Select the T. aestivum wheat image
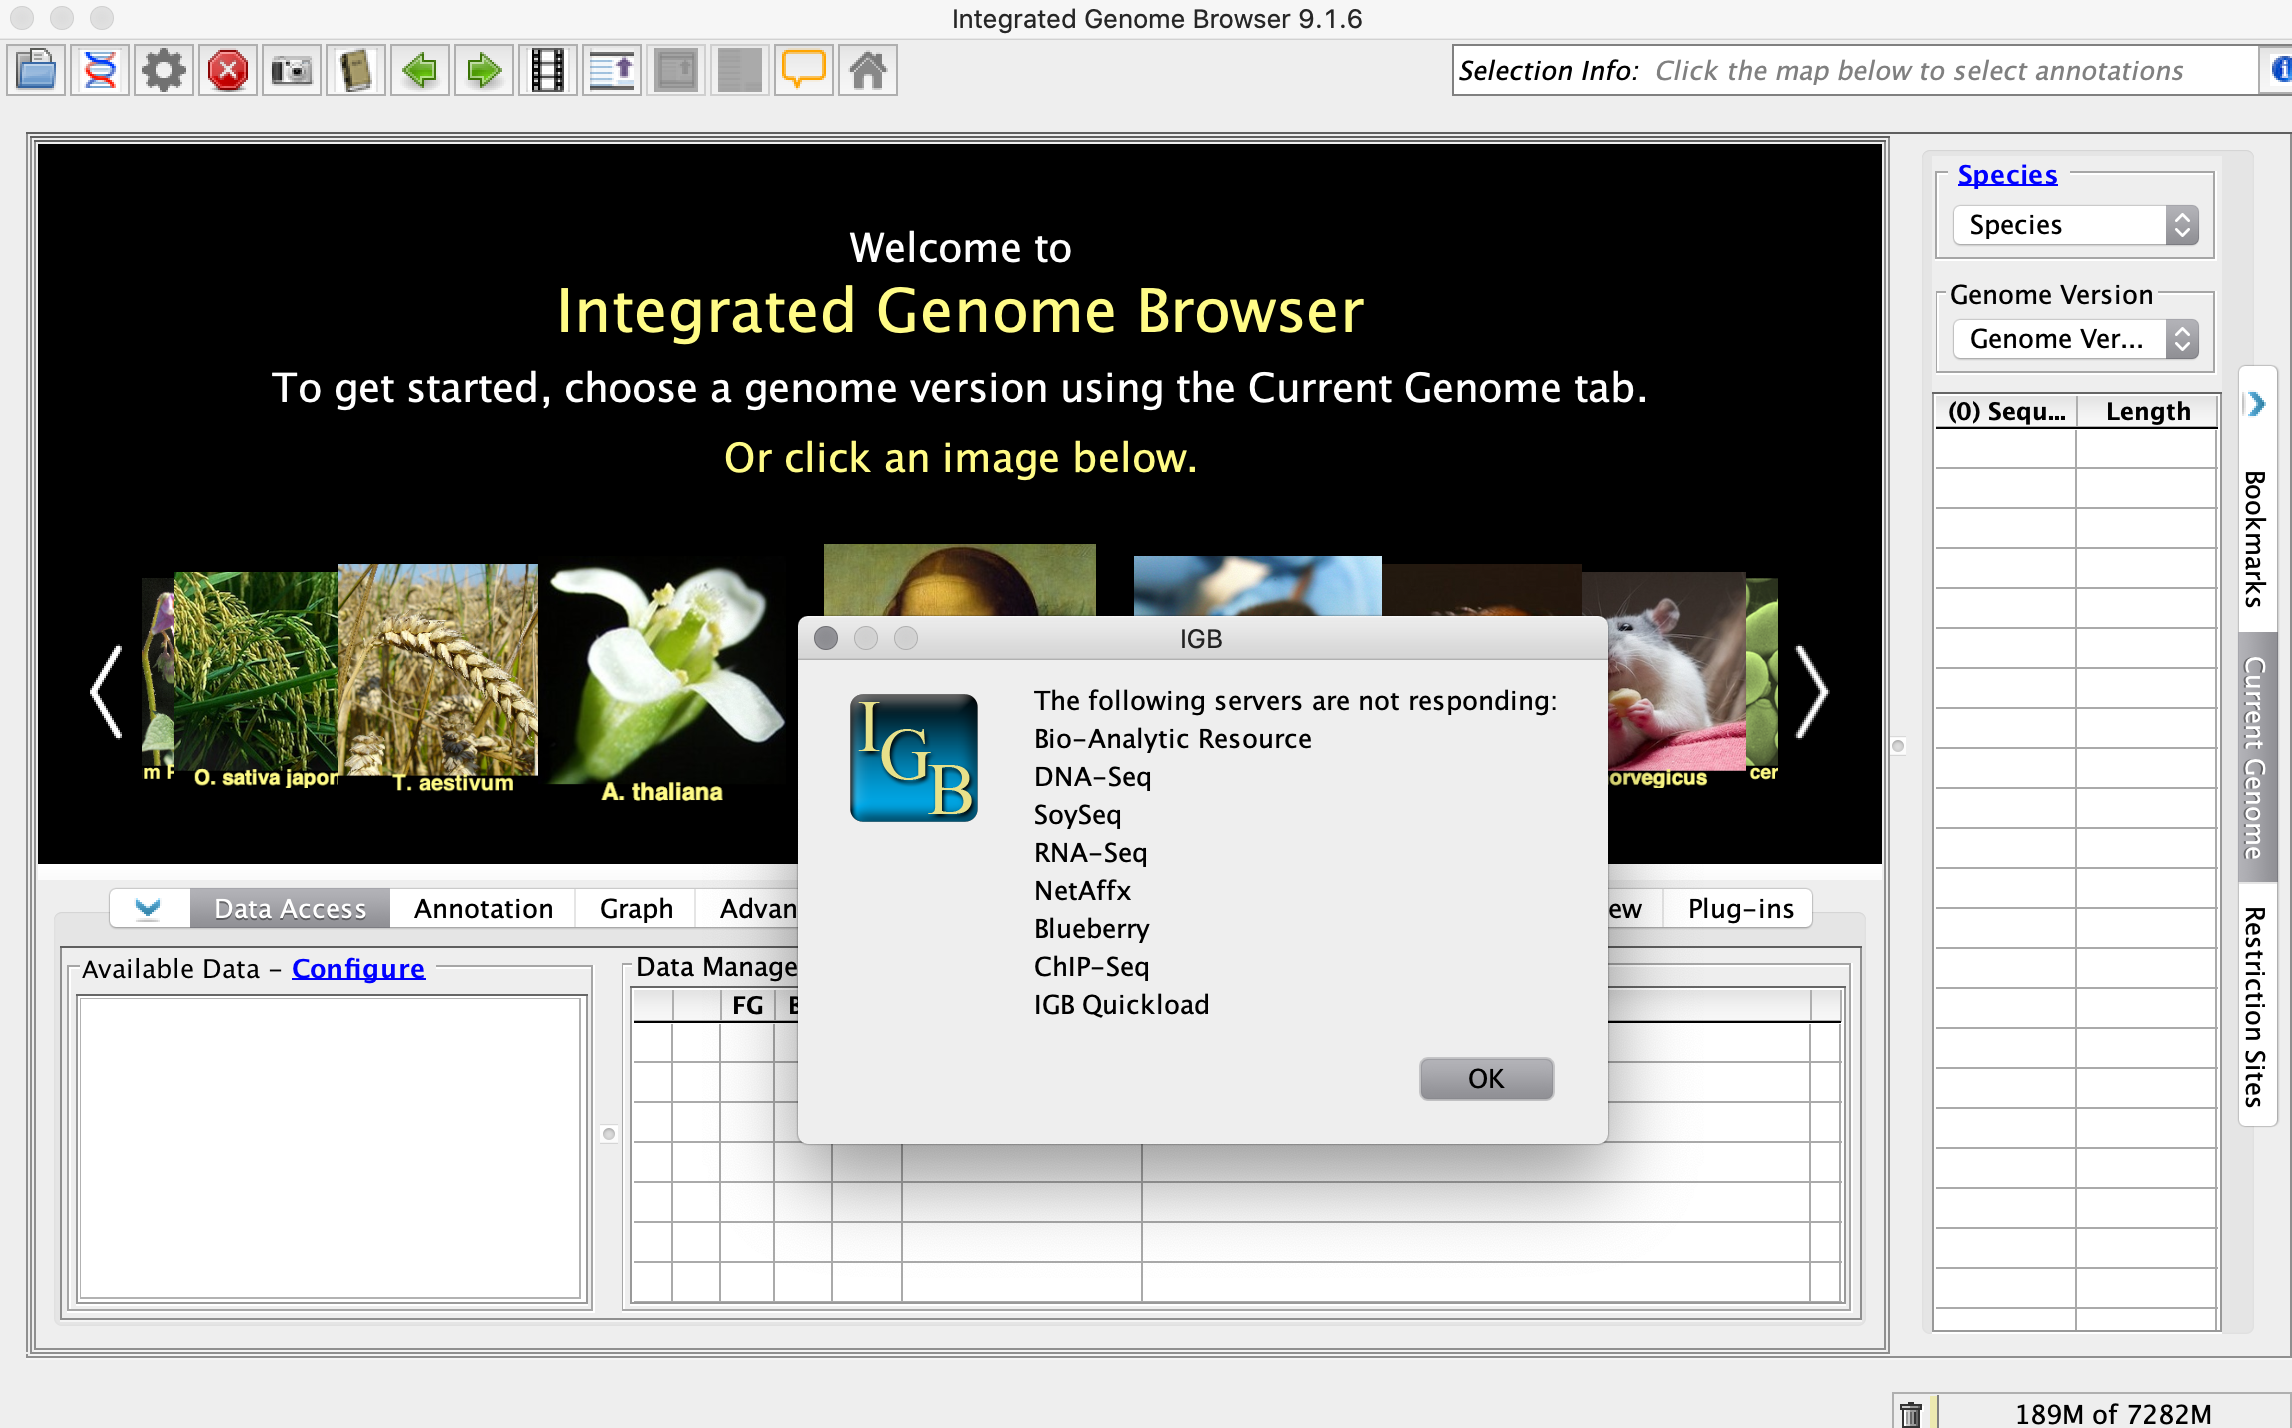 click(x=438, y=668)
